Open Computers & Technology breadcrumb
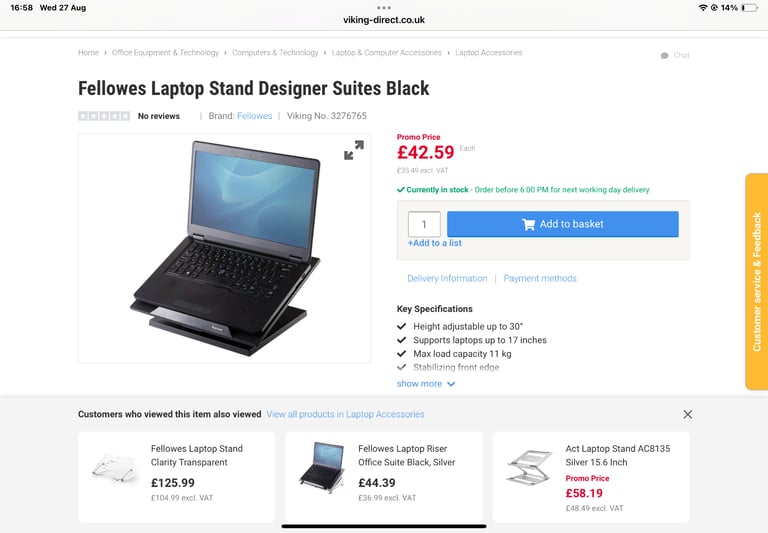Viewport: 768px width, 533px height. click(x=275, y=53)
